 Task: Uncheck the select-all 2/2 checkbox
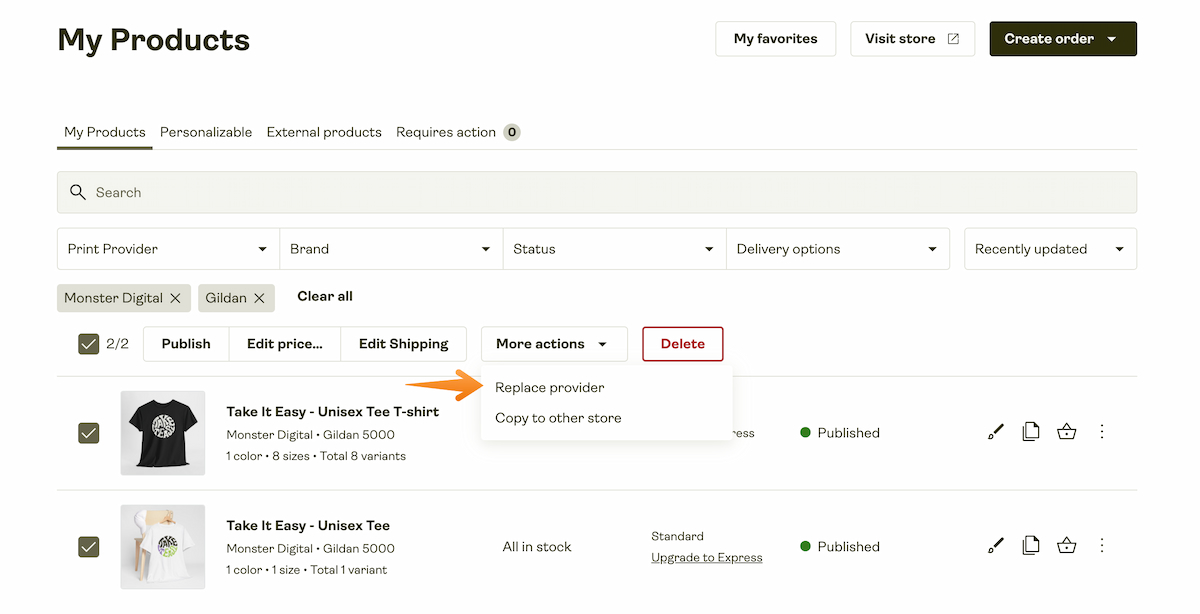click(88, 343)
